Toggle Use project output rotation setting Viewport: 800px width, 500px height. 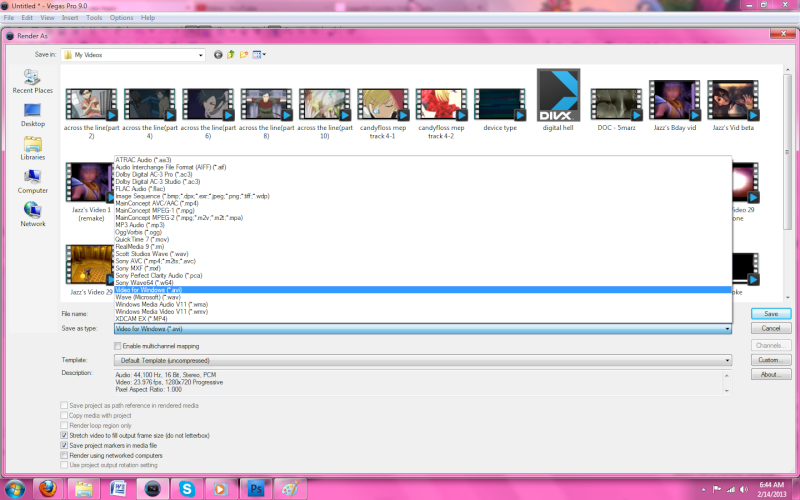pyautogui.click(x=64, y=465)
